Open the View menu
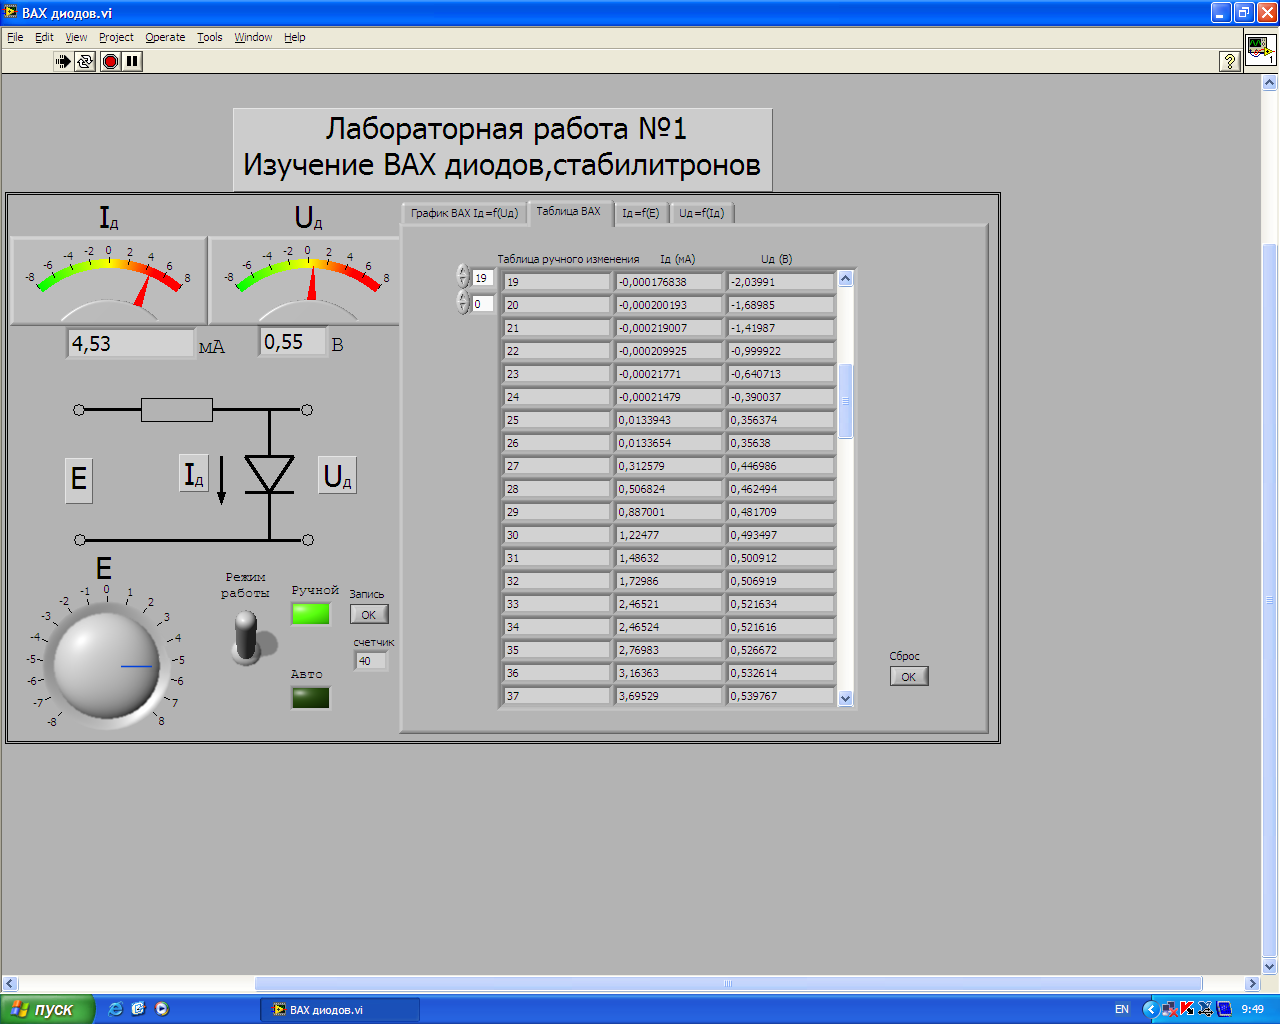 tap(76, 37)
